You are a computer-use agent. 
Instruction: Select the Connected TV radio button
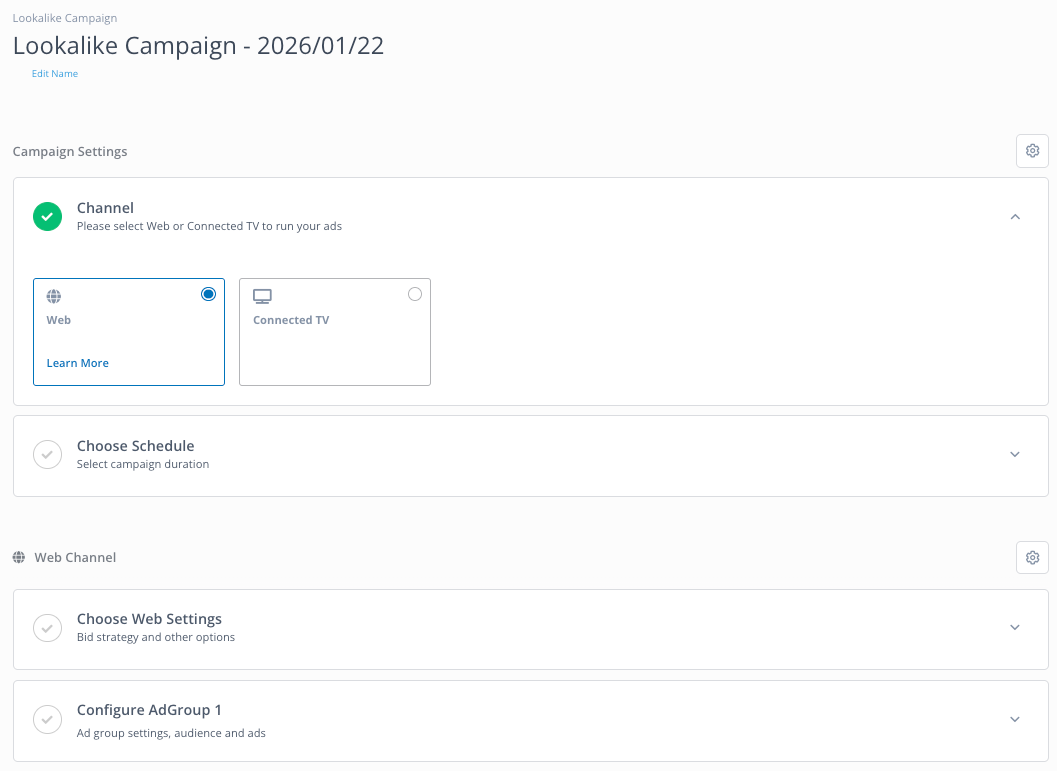(415, 294)
